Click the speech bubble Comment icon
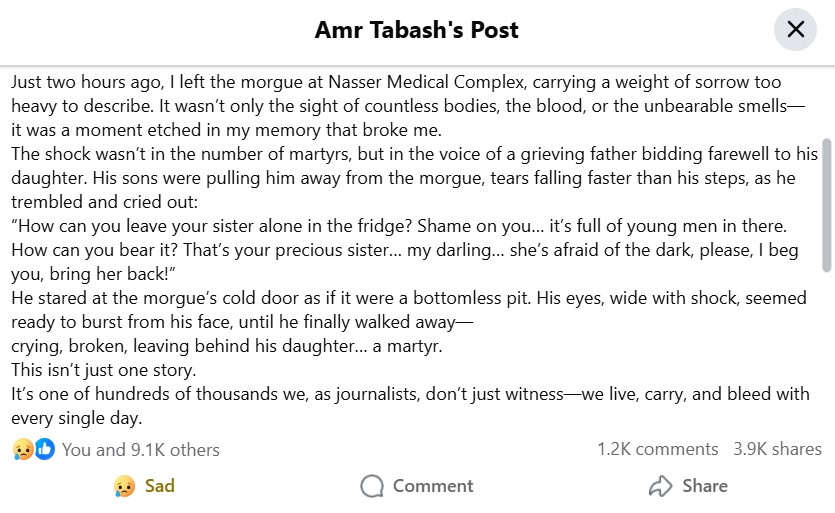 click(372, 486)
